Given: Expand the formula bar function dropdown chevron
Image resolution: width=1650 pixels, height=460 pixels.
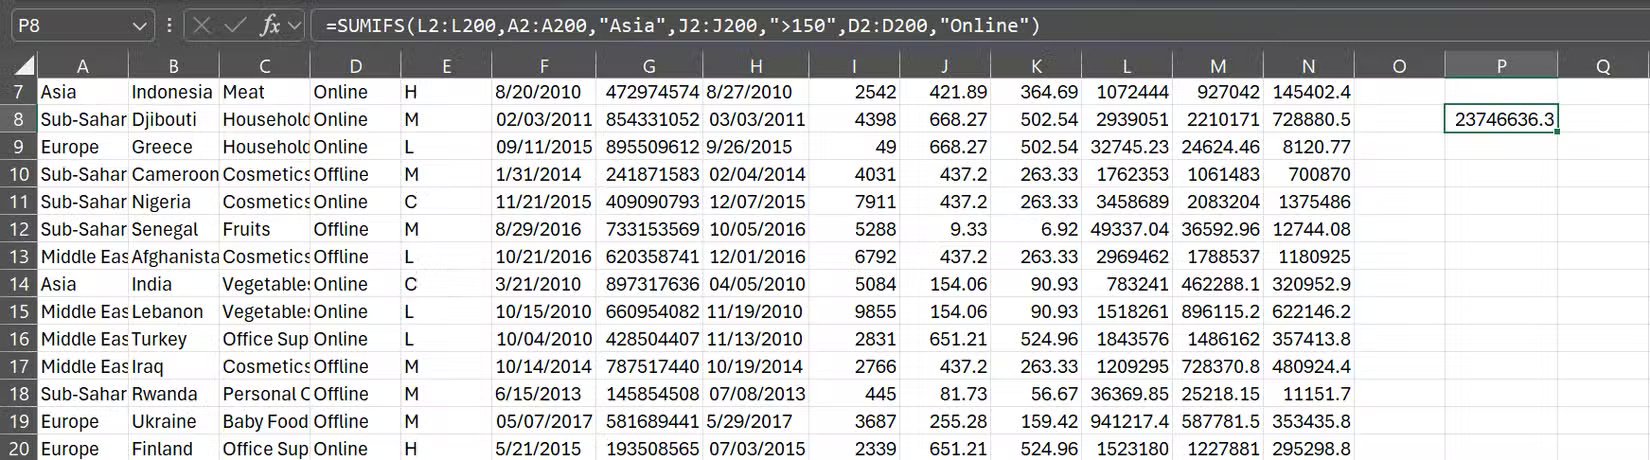Looking at the screenshot, I should point(294,26).
